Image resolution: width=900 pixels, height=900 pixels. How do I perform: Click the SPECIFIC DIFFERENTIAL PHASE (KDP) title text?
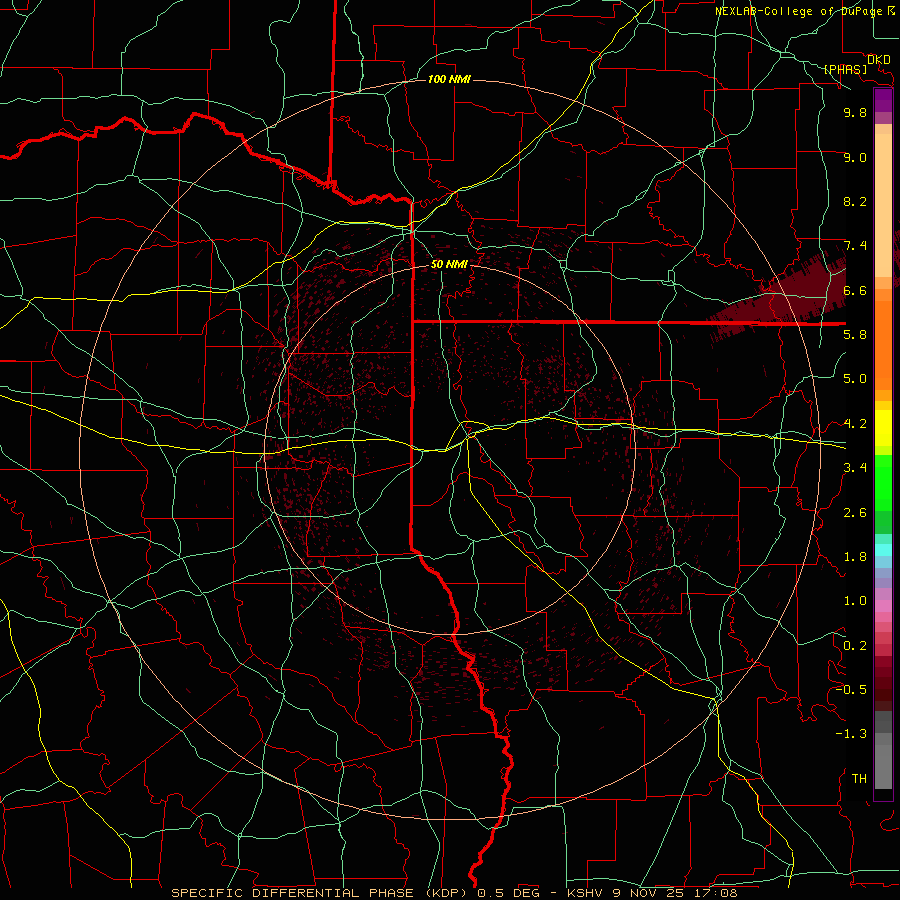click(x=320, y=893)
